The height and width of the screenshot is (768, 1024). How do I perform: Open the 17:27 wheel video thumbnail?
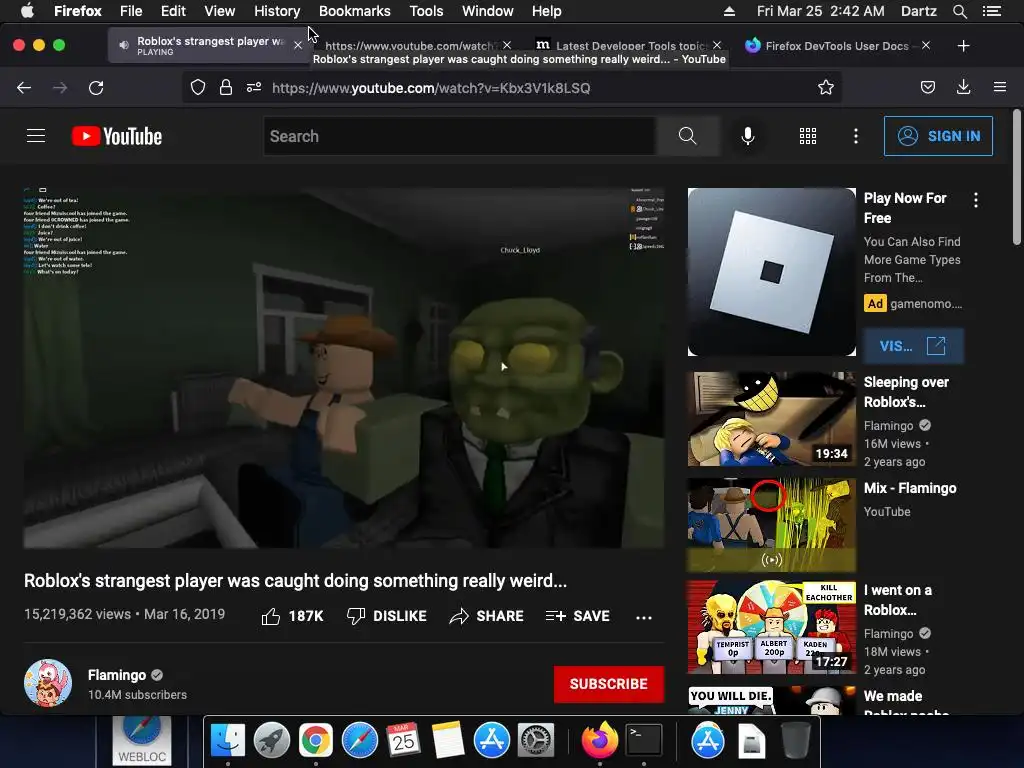771,627
